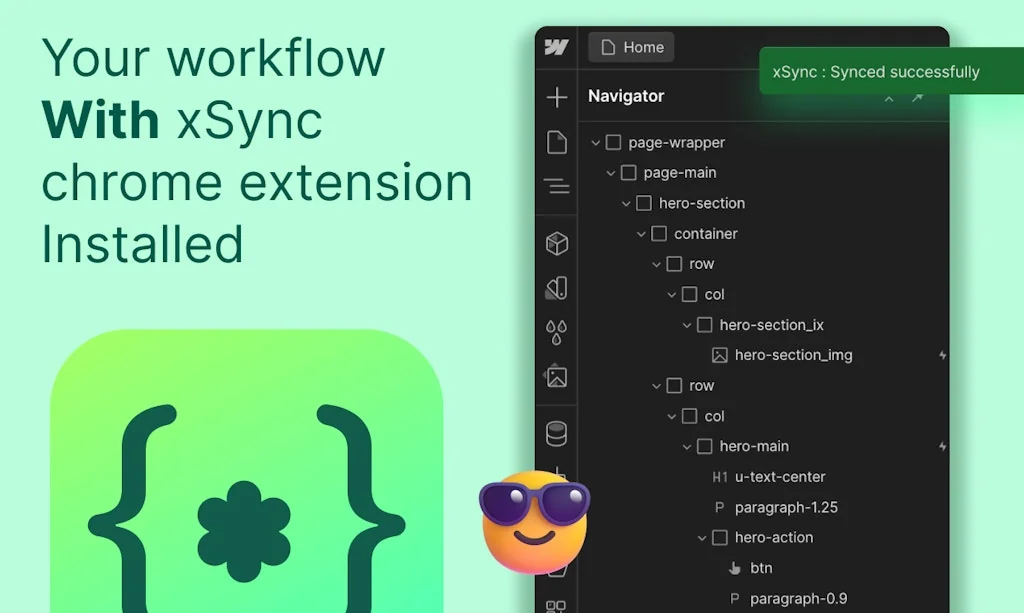
Task: Open the Assets panel
Action: tap(557, 377)
